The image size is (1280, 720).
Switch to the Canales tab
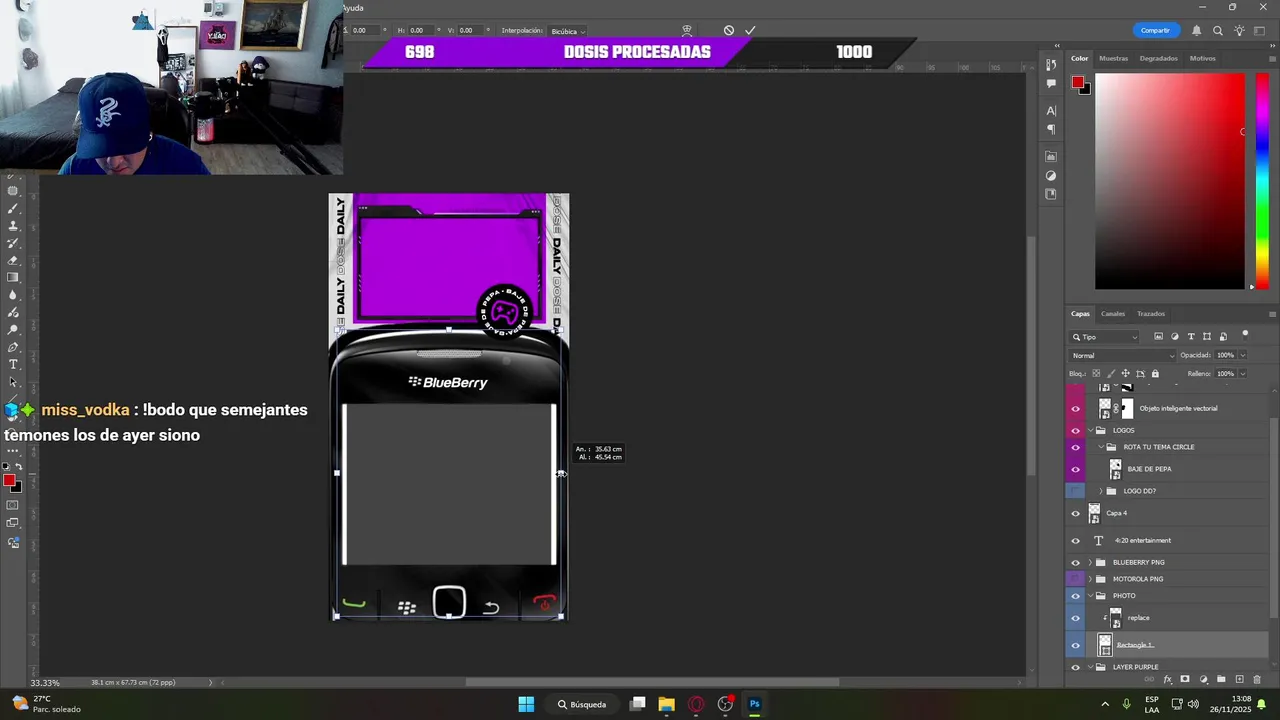tap(1113, 314)
